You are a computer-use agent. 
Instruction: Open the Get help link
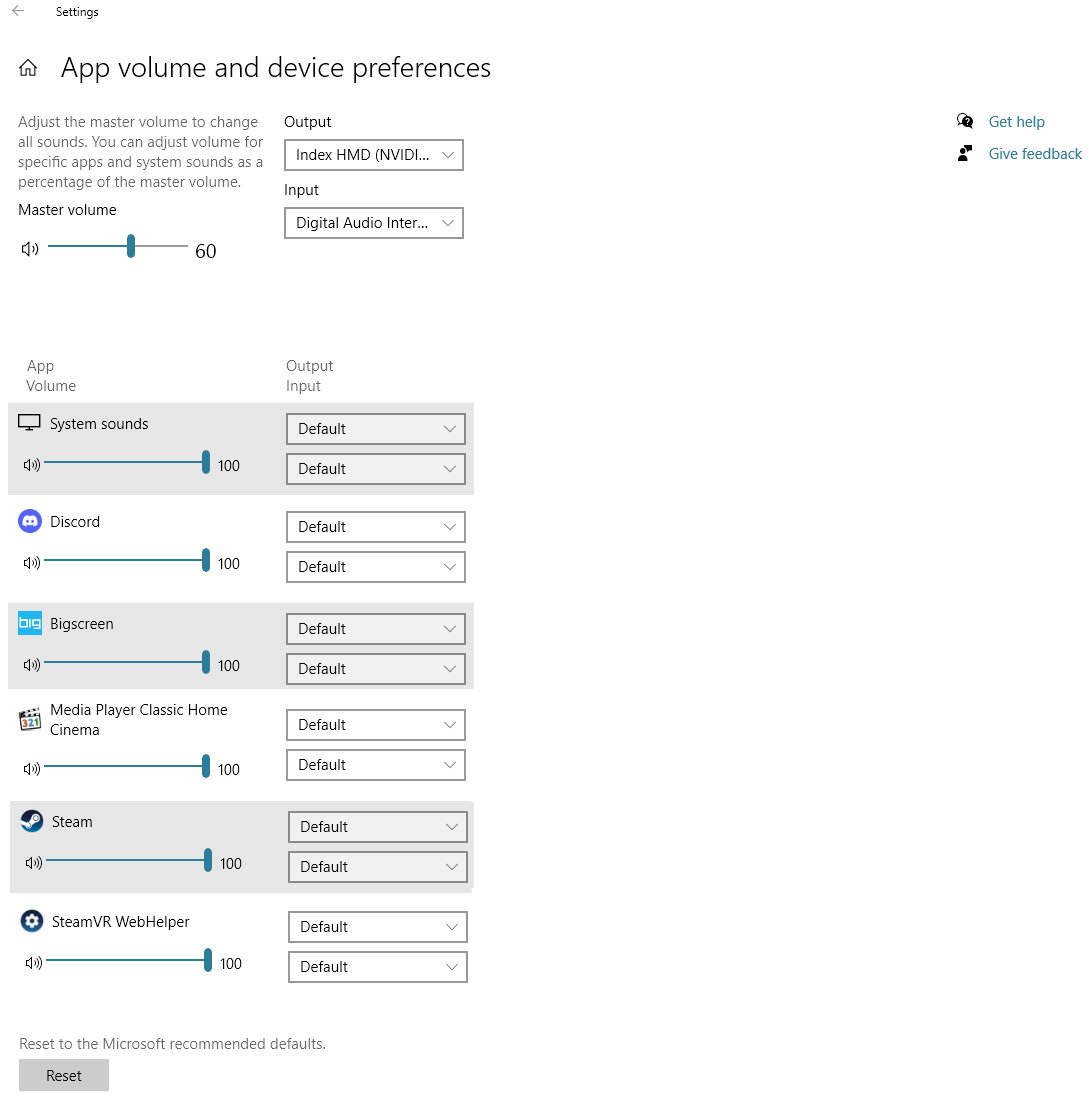(1016, 122)
